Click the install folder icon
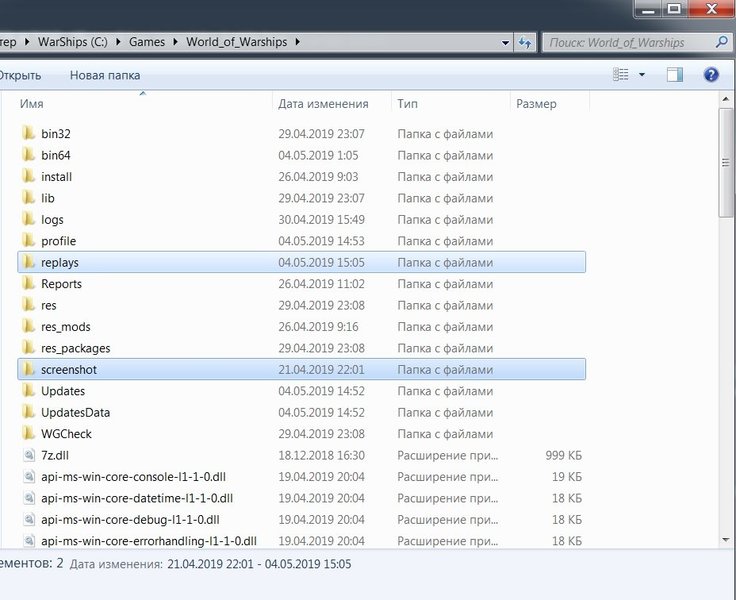The height and width of the screenshot is (600, 736). (x=29, y=177)
